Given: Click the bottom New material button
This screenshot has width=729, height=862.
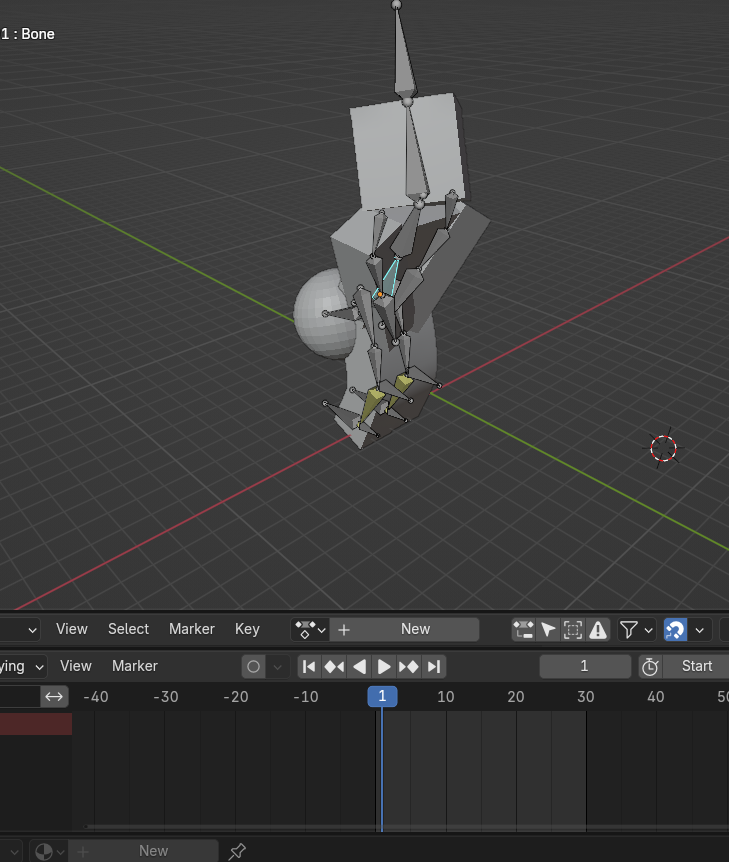Looking at the screenshot, I should coord(143,851).
